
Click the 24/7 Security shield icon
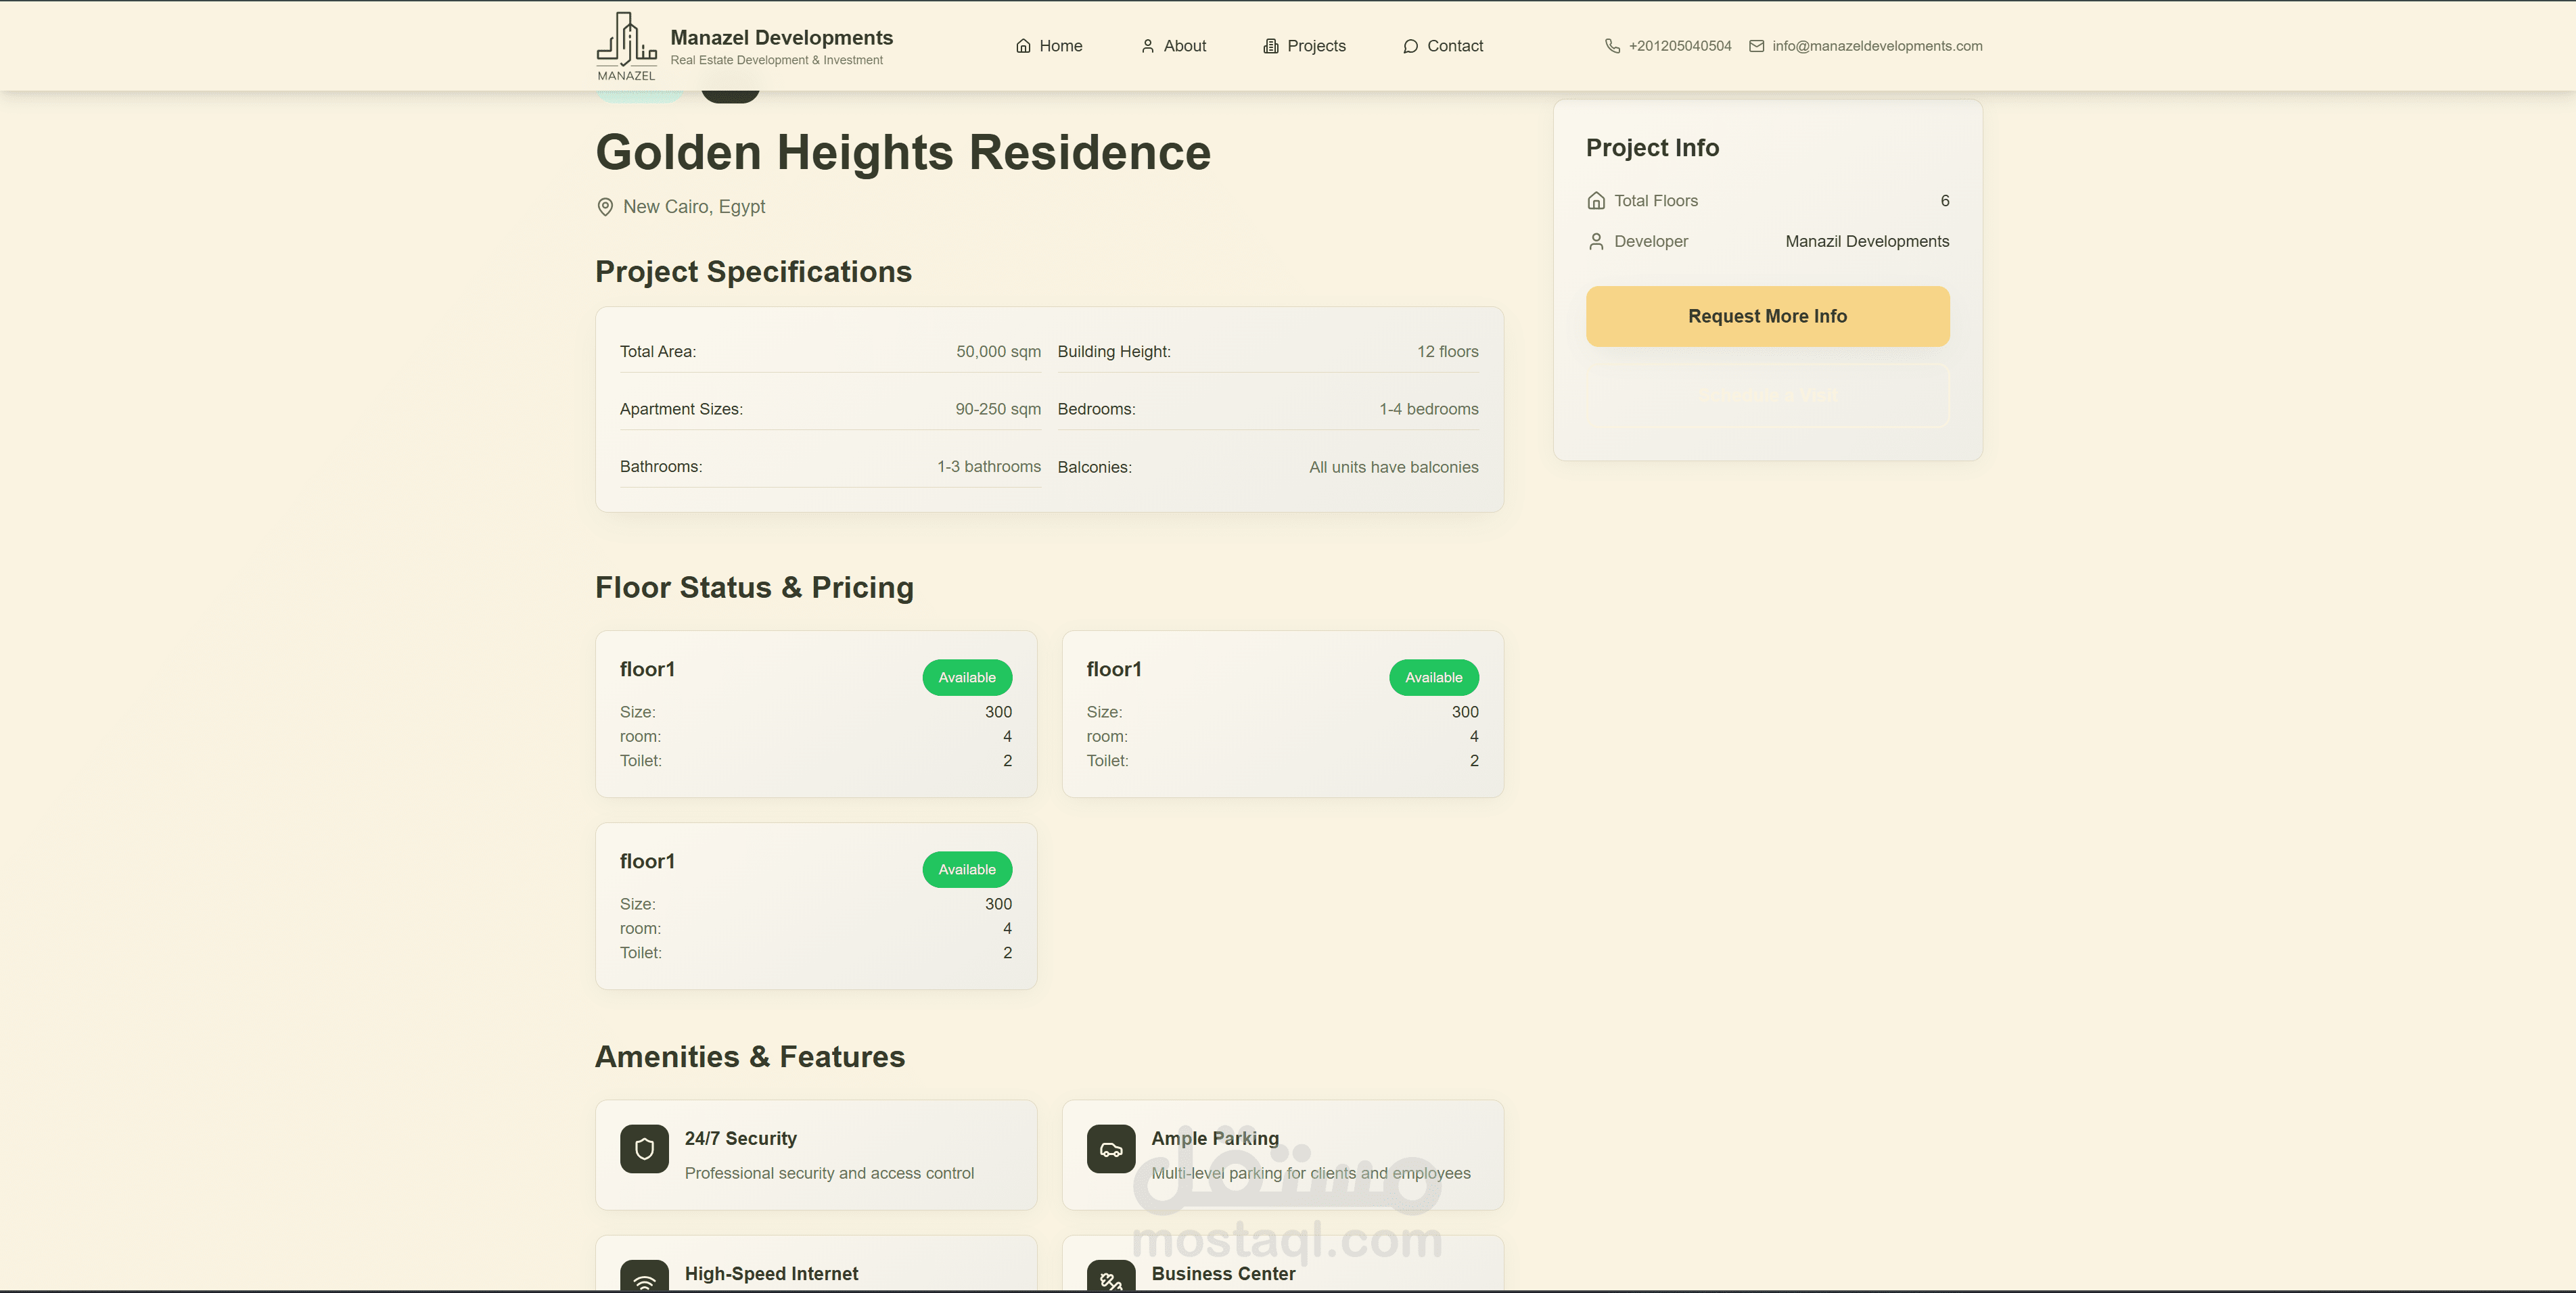(644, 1149)
